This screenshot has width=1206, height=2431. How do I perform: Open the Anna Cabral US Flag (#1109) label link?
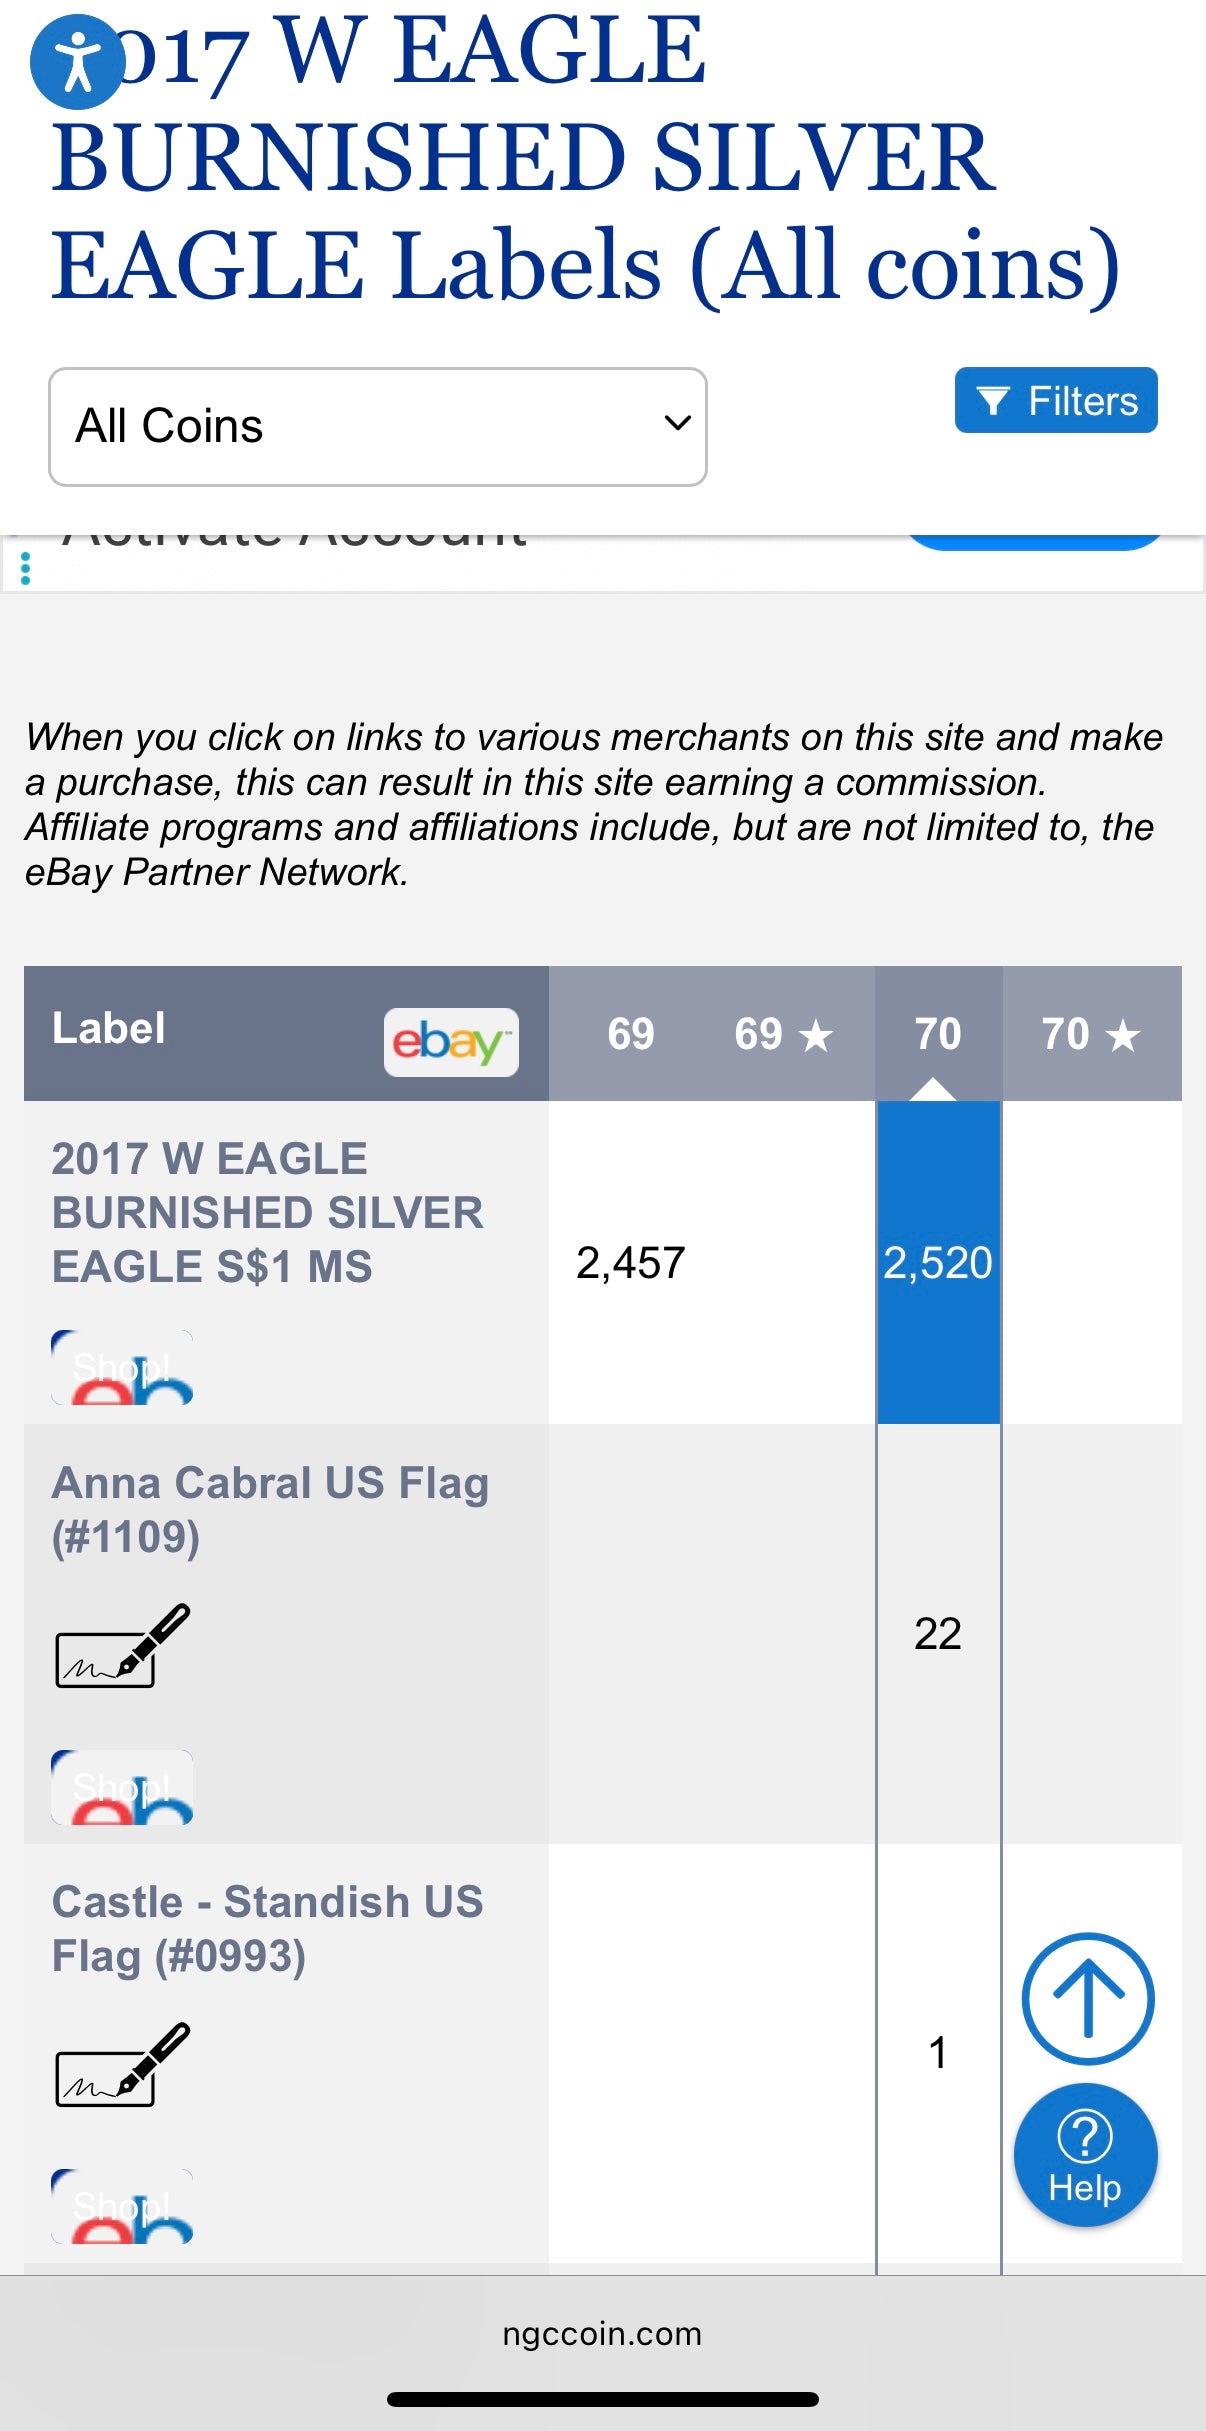[270, 1509]
